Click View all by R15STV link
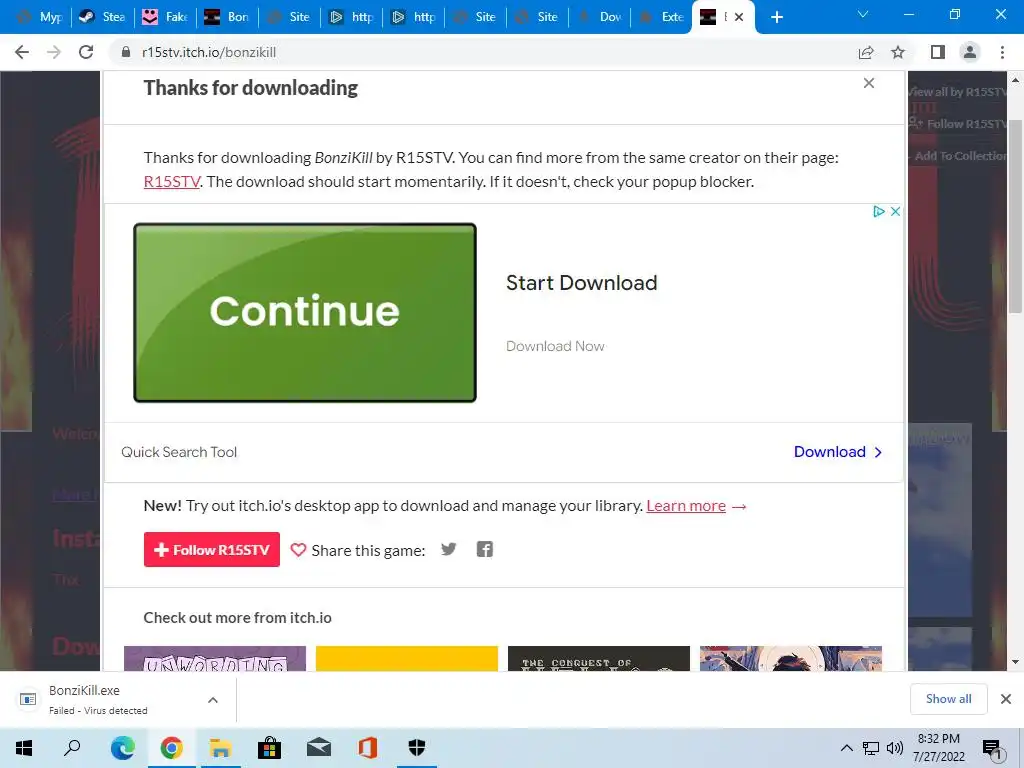The image size is (1024, 768). tap(957, 91)
